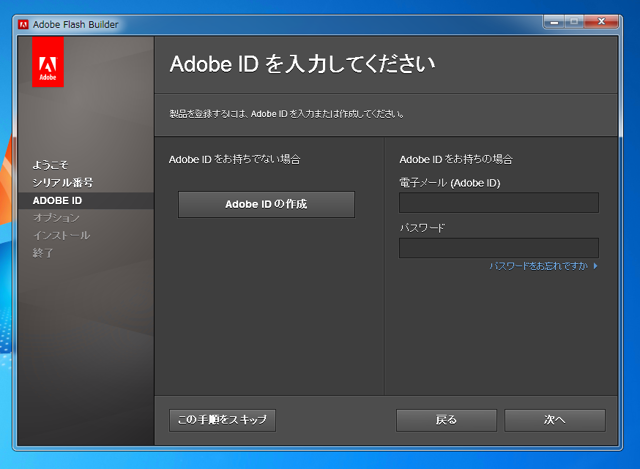Image resolution: width=640 pixels, height=469 pixels.
Task: Focus the パスワード input field
Action: pyautogui.click(x=499, y=248)
